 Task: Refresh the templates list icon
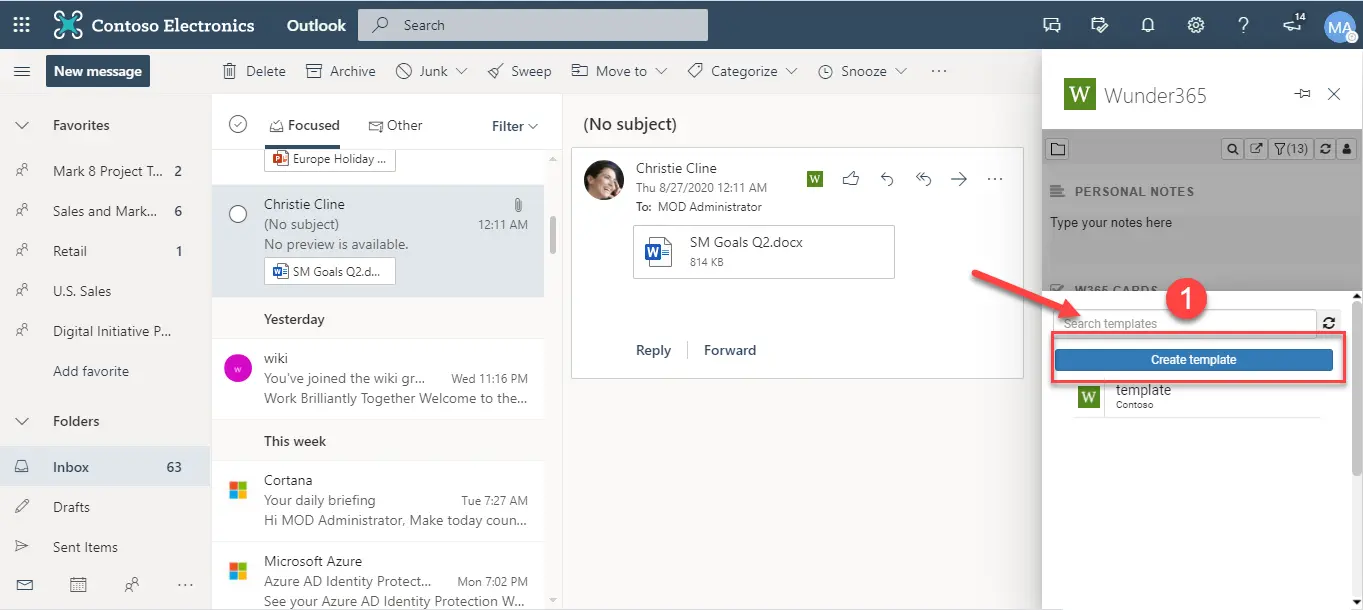tap(1328, 323)
